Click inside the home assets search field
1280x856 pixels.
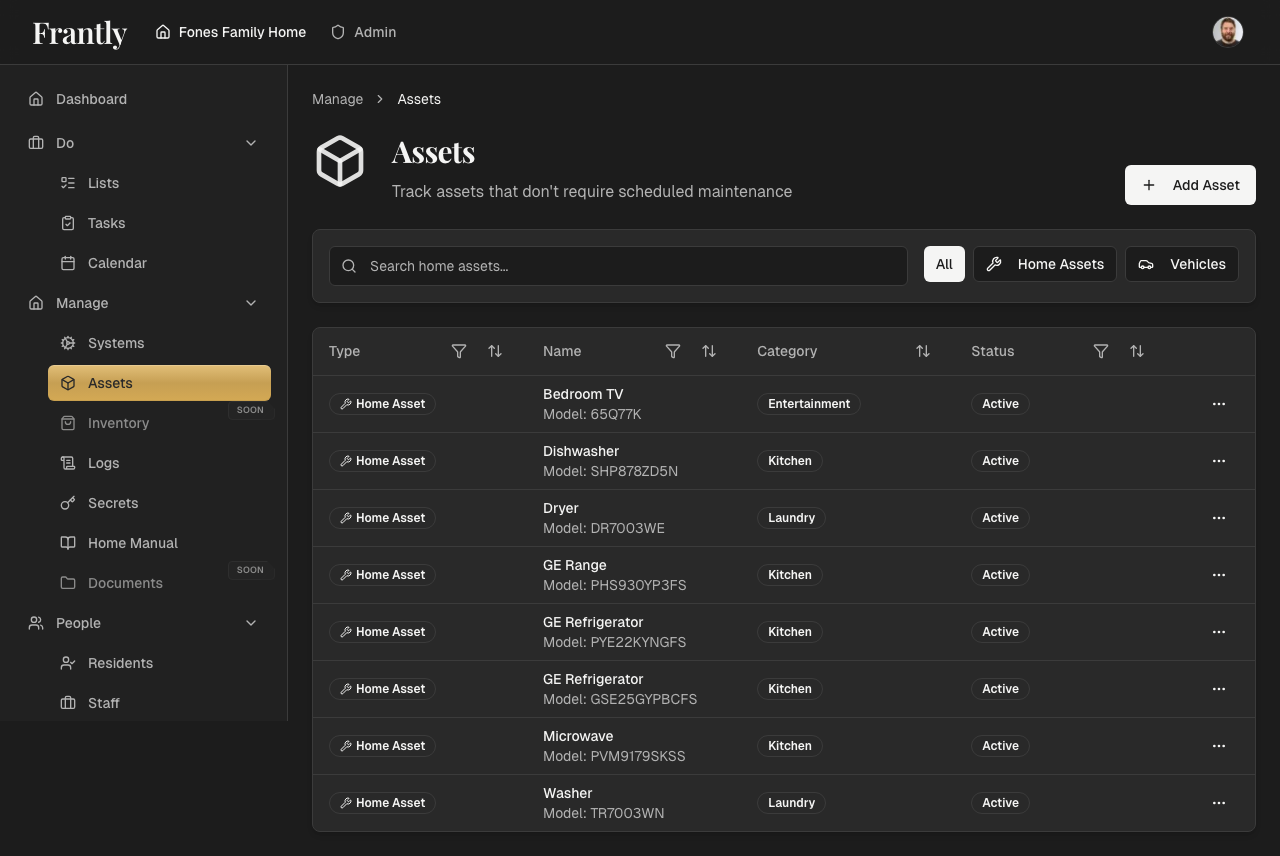click(618, 266)
